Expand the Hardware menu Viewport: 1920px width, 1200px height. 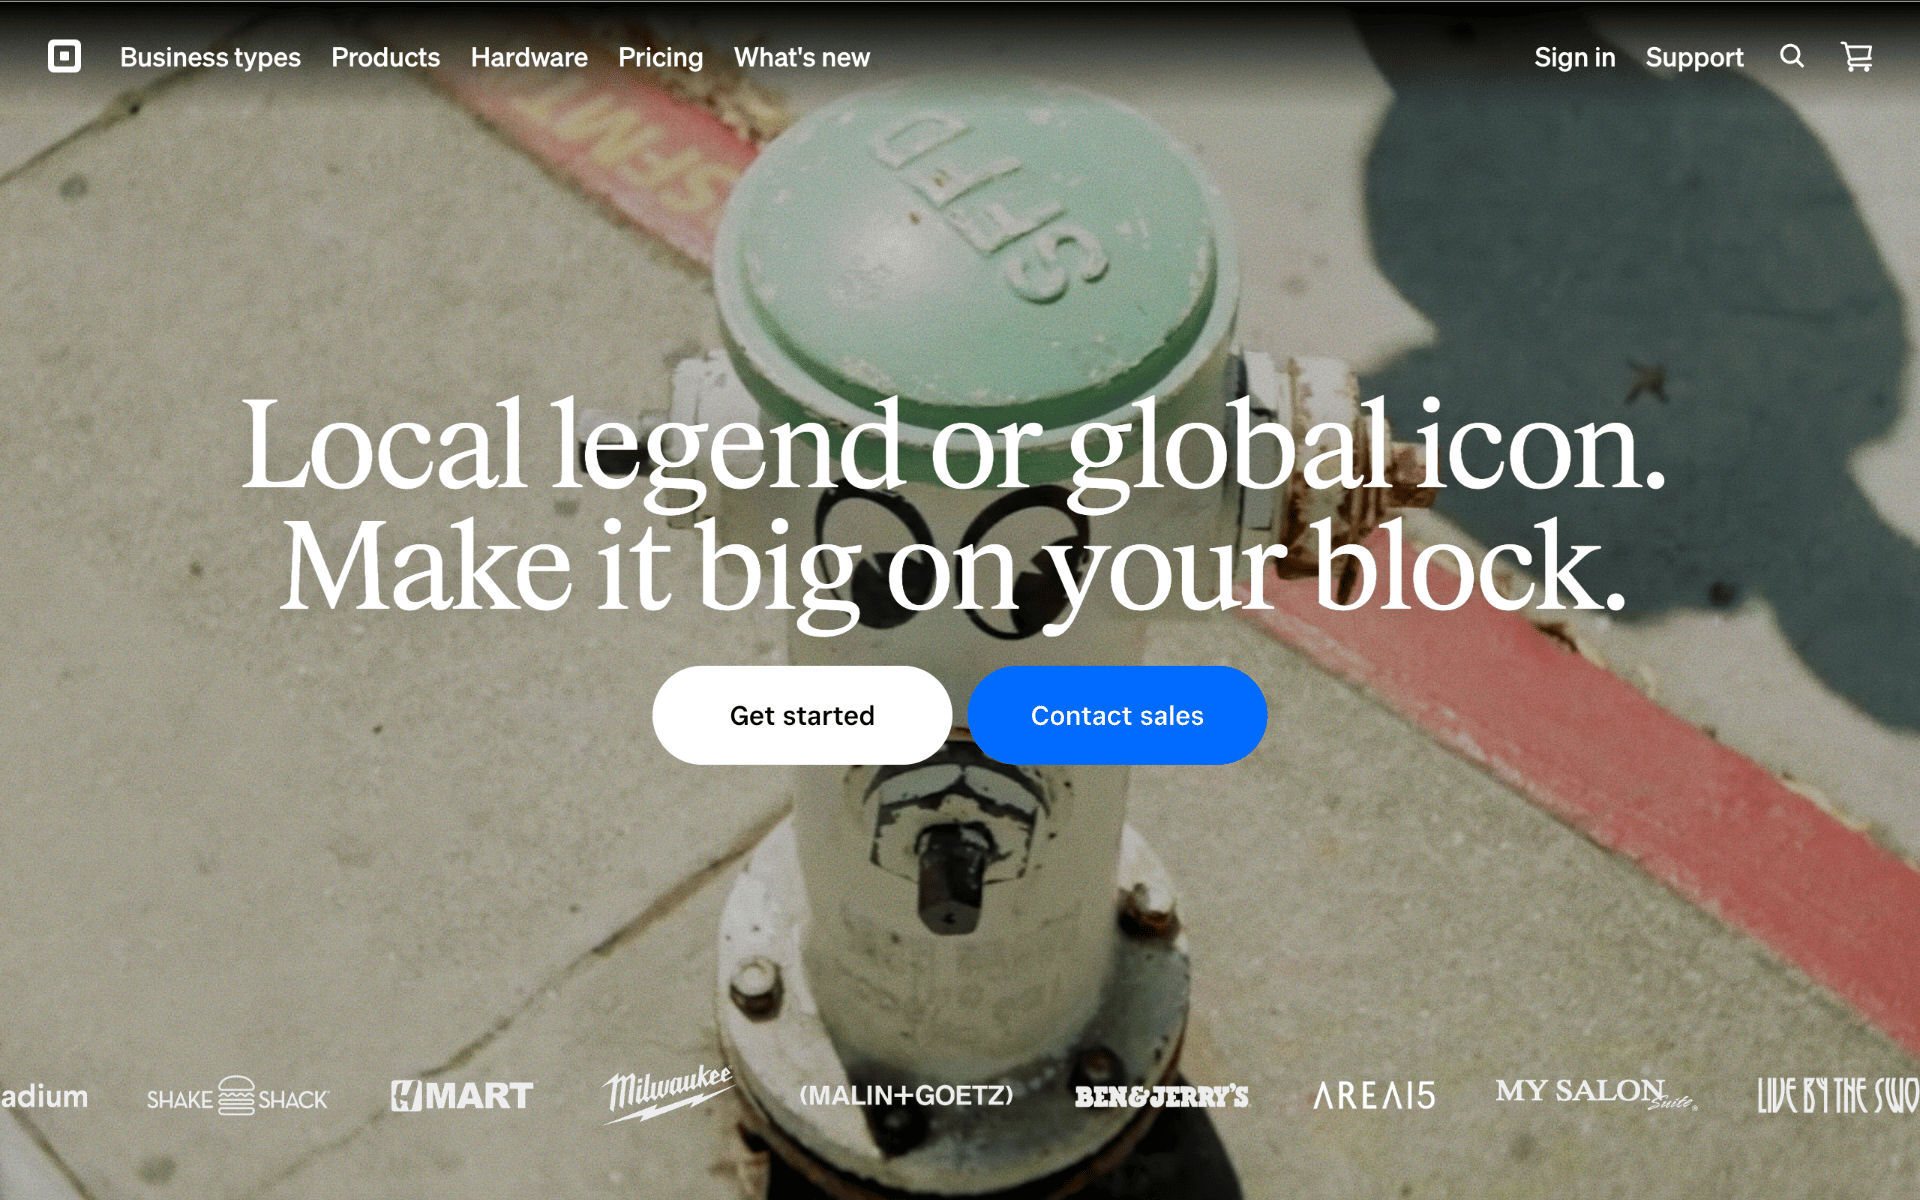pyautogui.click(x=529, y=57)
